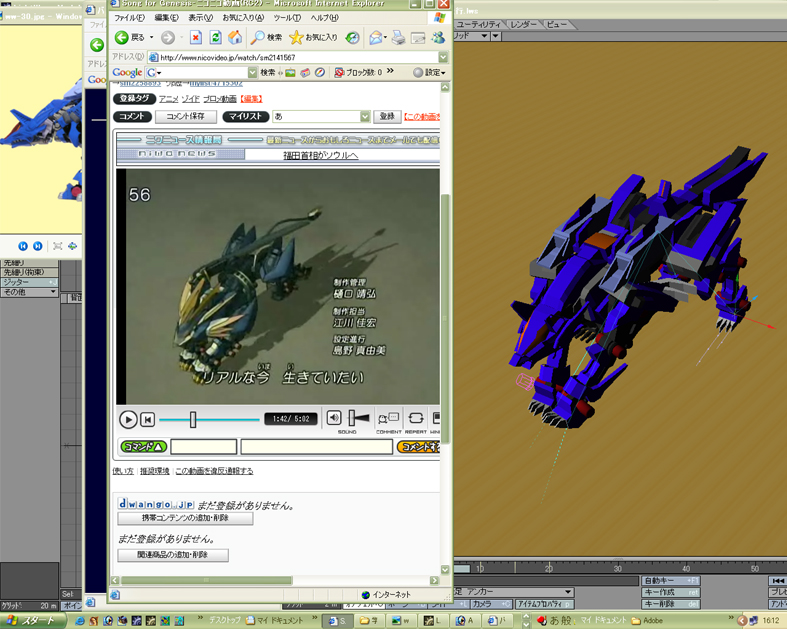Toggle COMMENT display icon in player

pyautogui.click(x=388, y=418)
